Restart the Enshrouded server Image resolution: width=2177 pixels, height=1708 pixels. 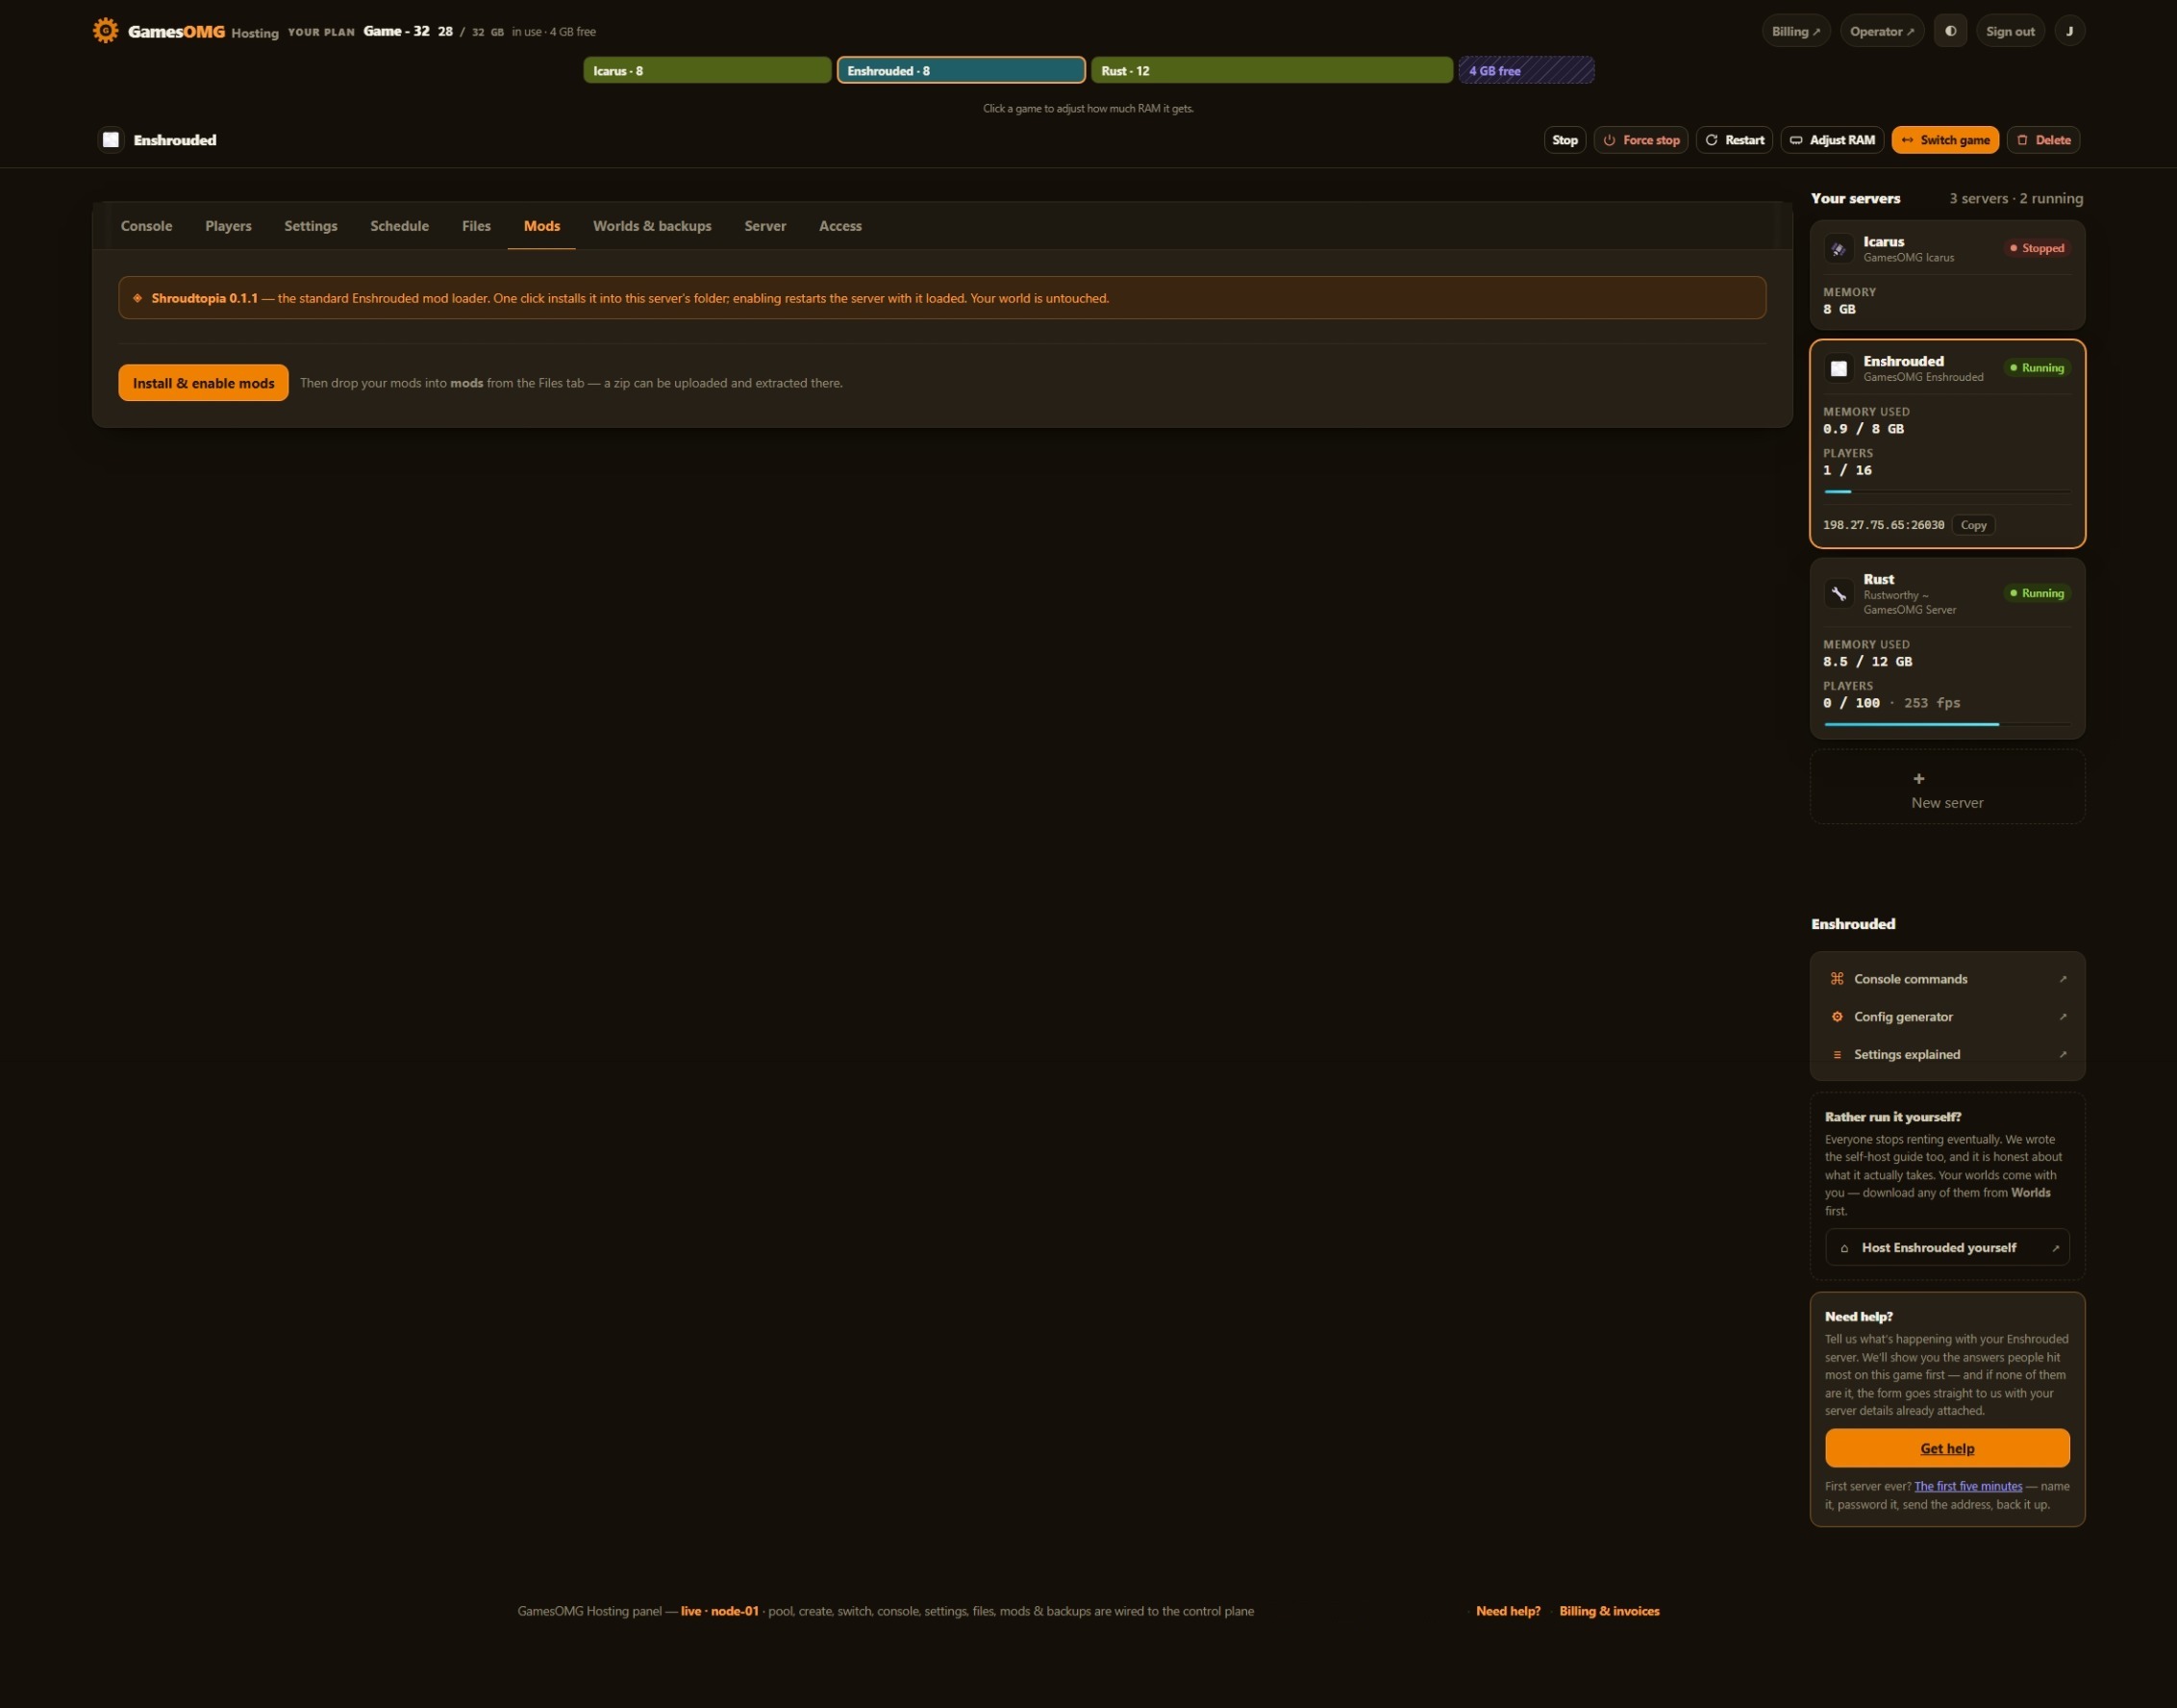[1734, 140]
